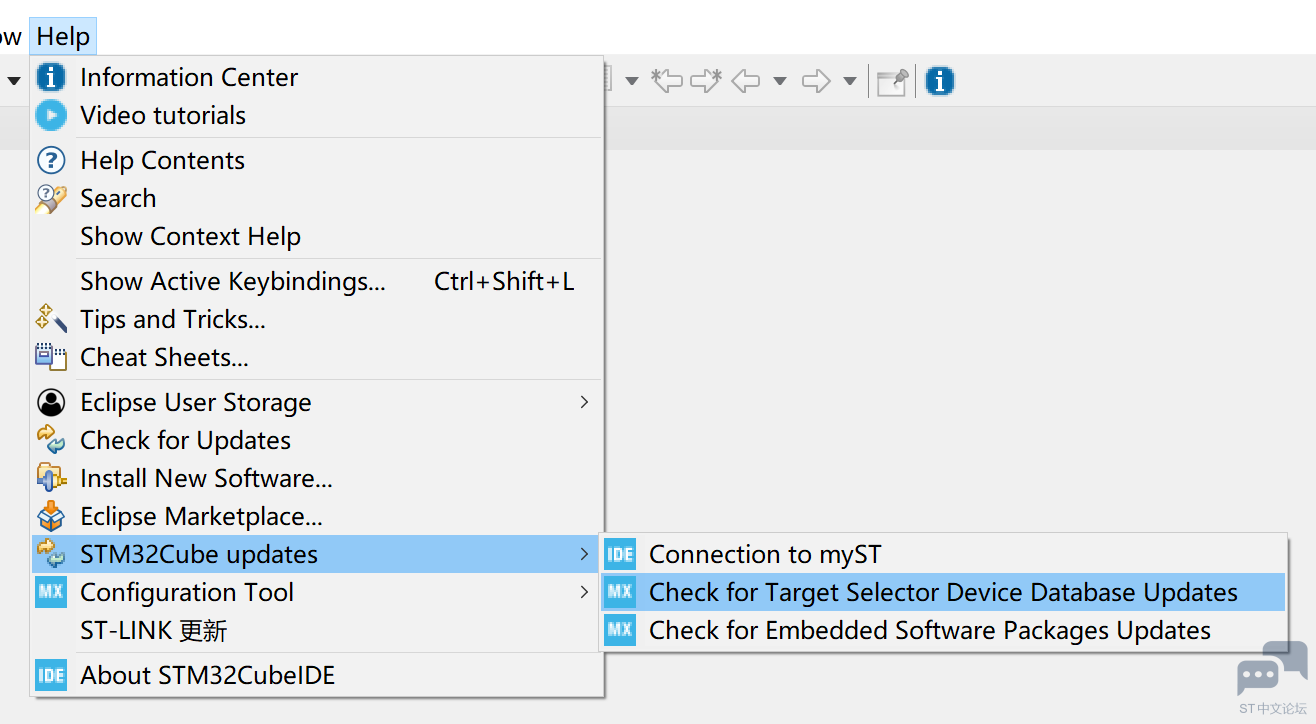The width and height of the screenshot is (1316, 724).
Task: Select the ST-LINK 更新 menu item
Action: [x=317, y=630]
